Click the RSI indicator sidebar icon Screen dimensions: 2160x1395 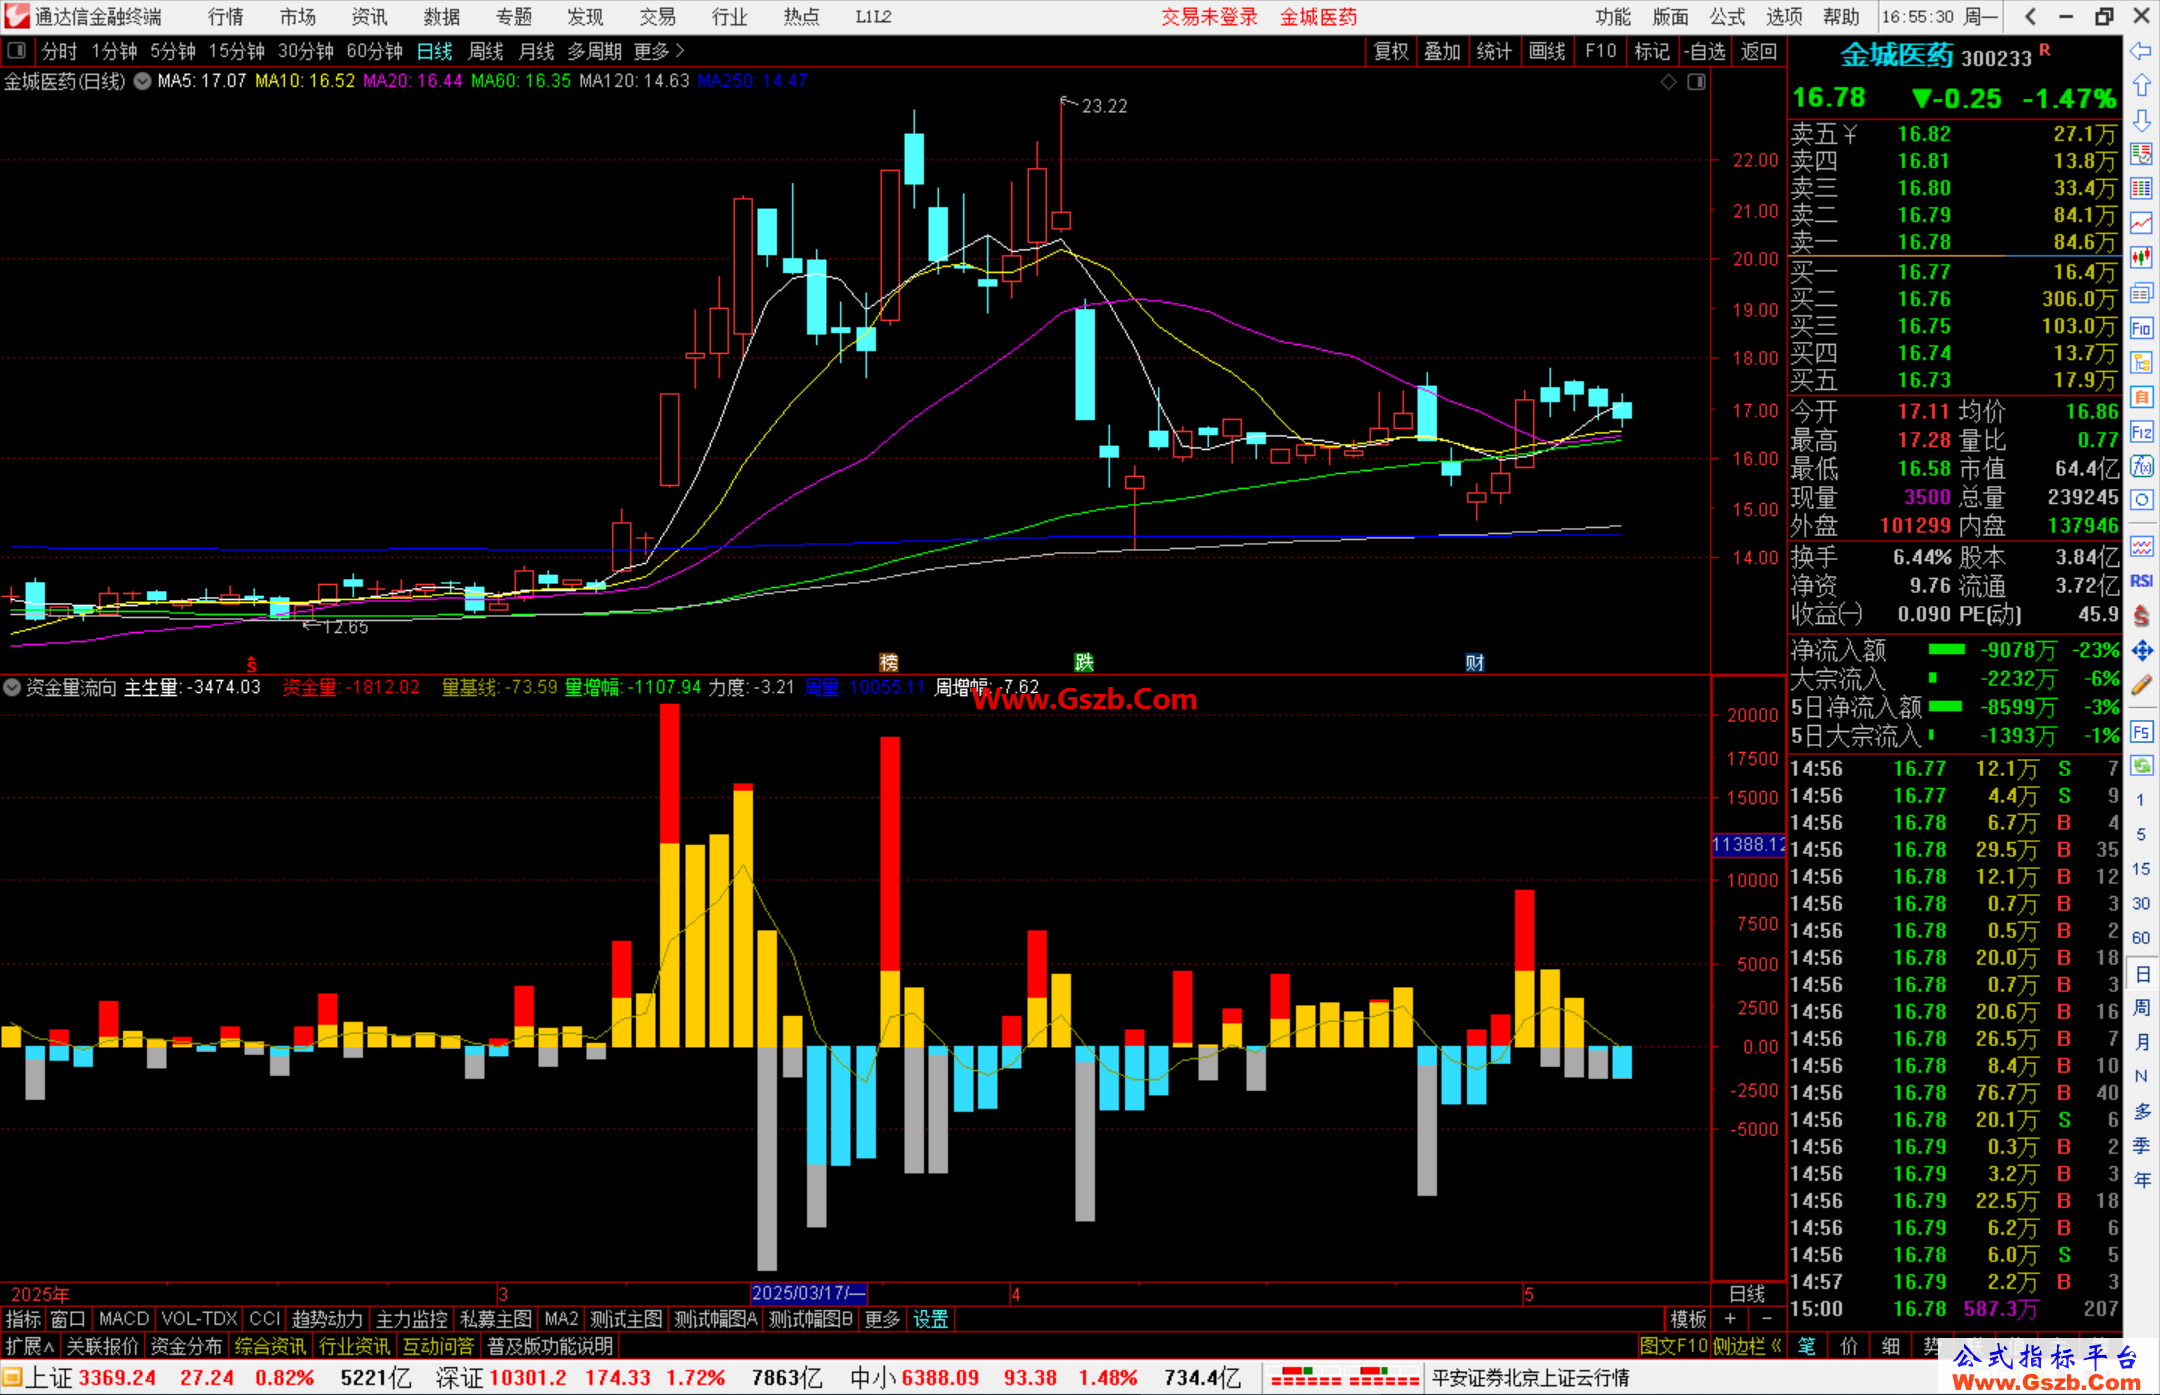(x=2141, y=581)
